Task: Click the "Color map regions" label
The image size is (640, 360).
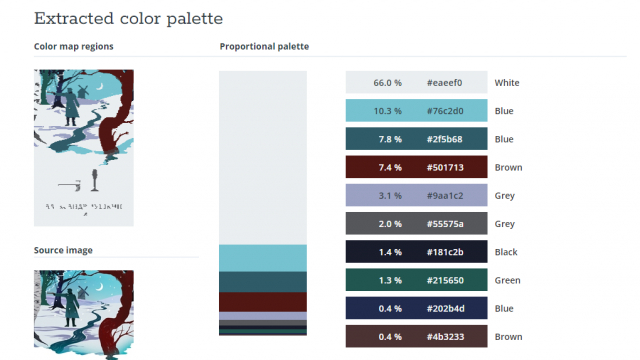Action: [x=73, y=47]
